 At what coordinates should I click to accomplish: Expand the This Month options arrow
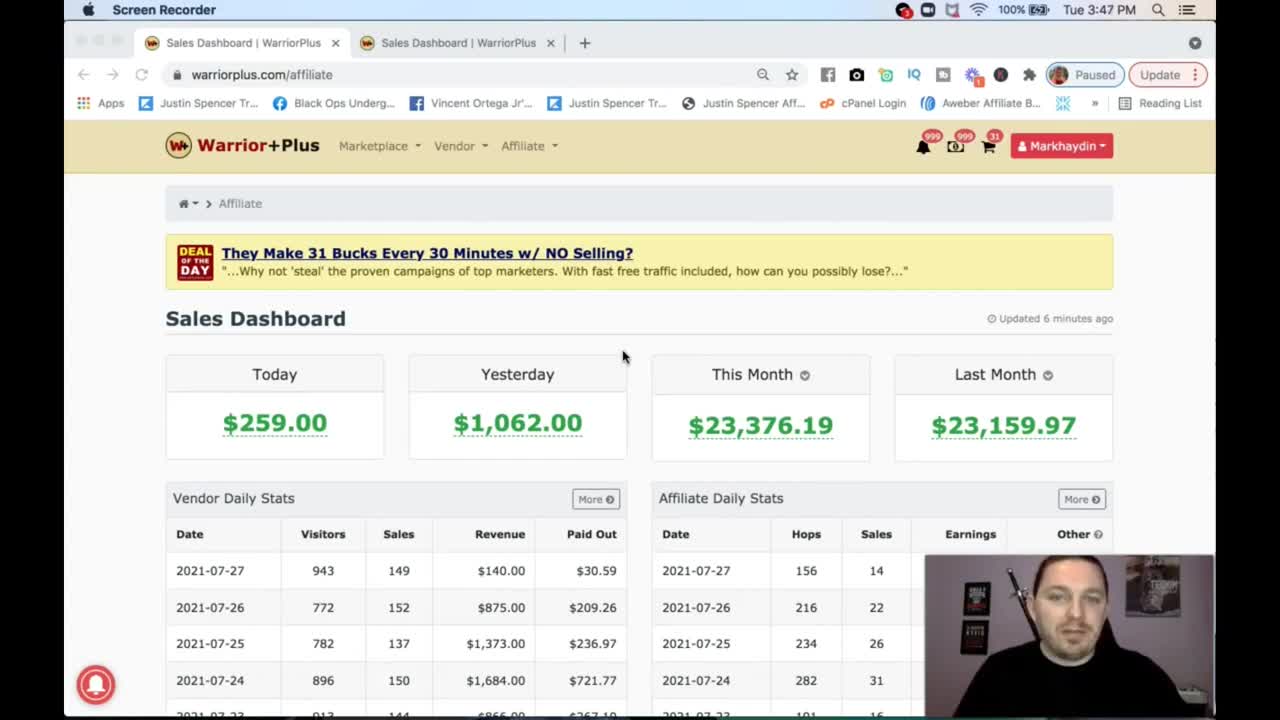805,375
